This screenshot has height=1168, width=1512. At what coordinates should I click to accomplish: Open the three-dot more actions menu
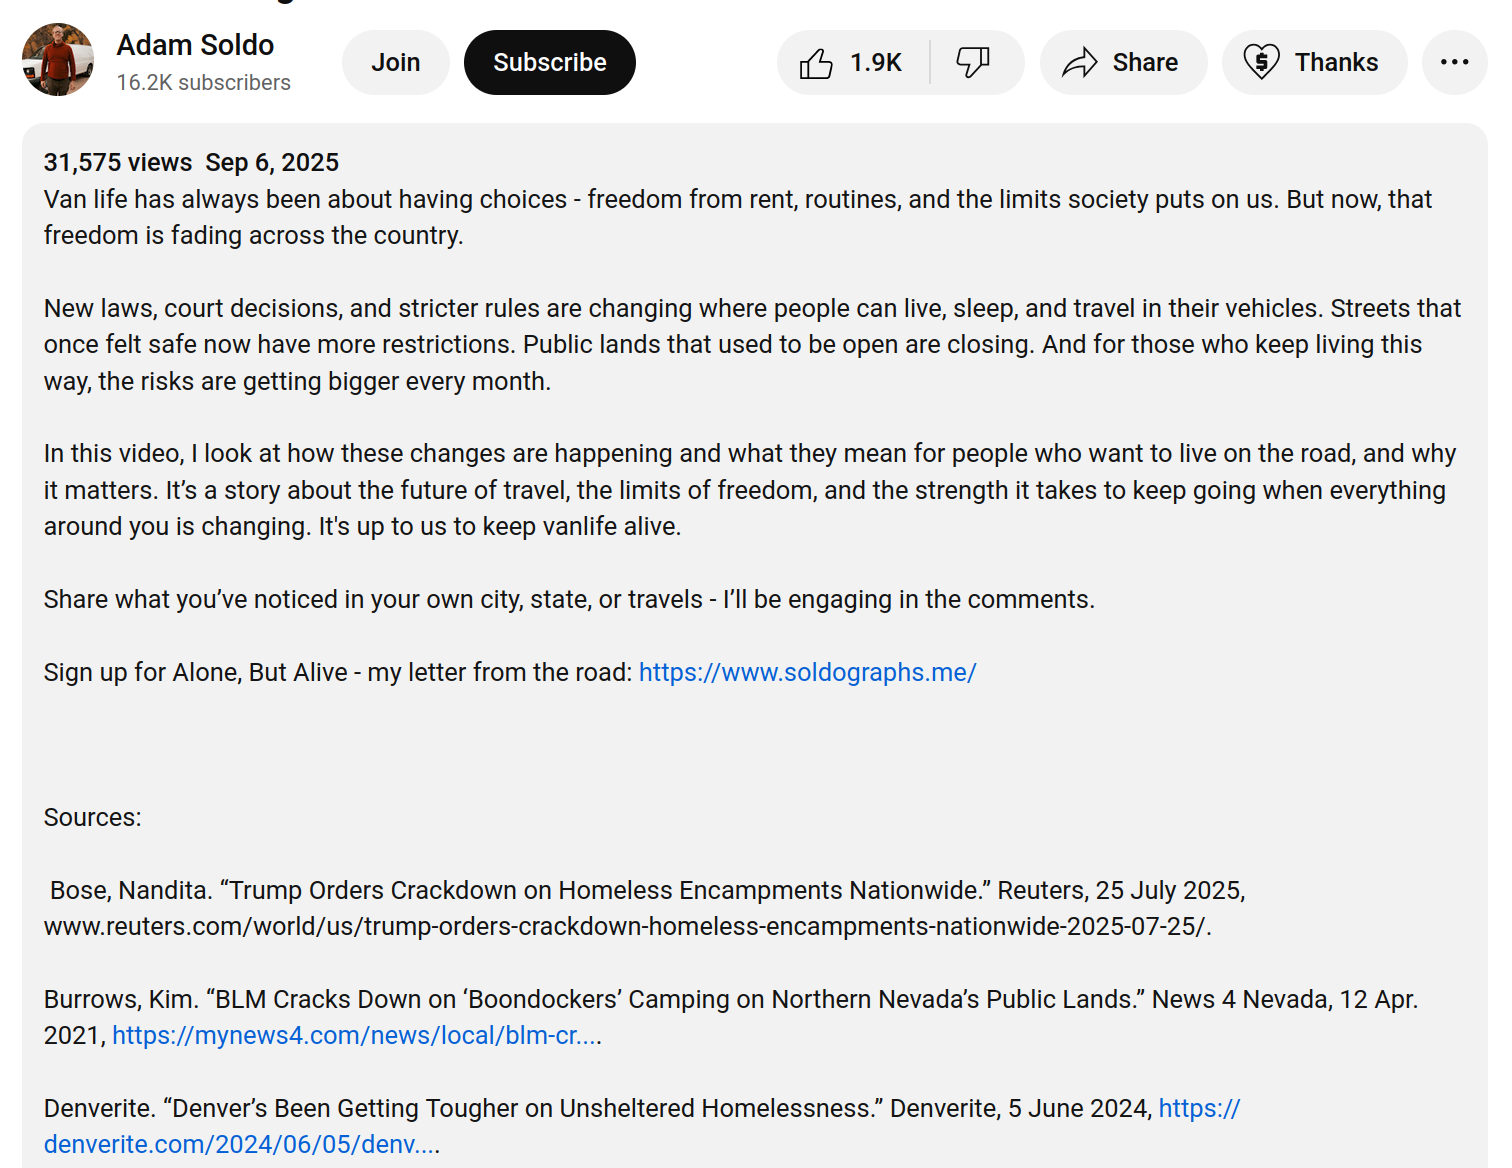pos(1454,63)
